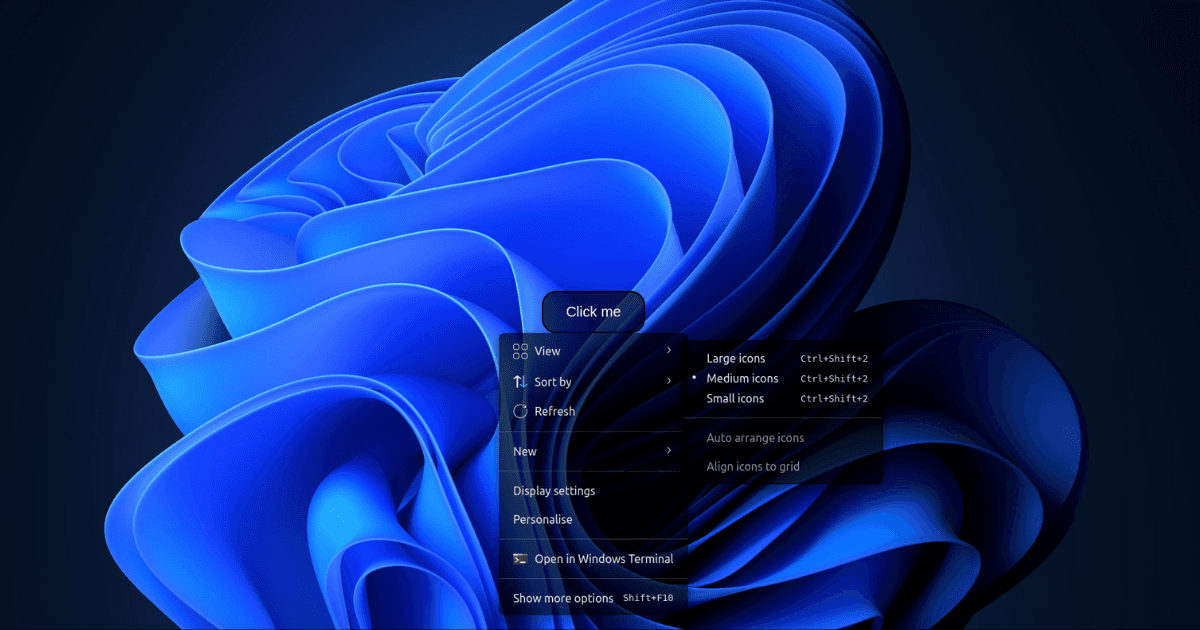Click the Sort by arrows icon

(521, 381)
